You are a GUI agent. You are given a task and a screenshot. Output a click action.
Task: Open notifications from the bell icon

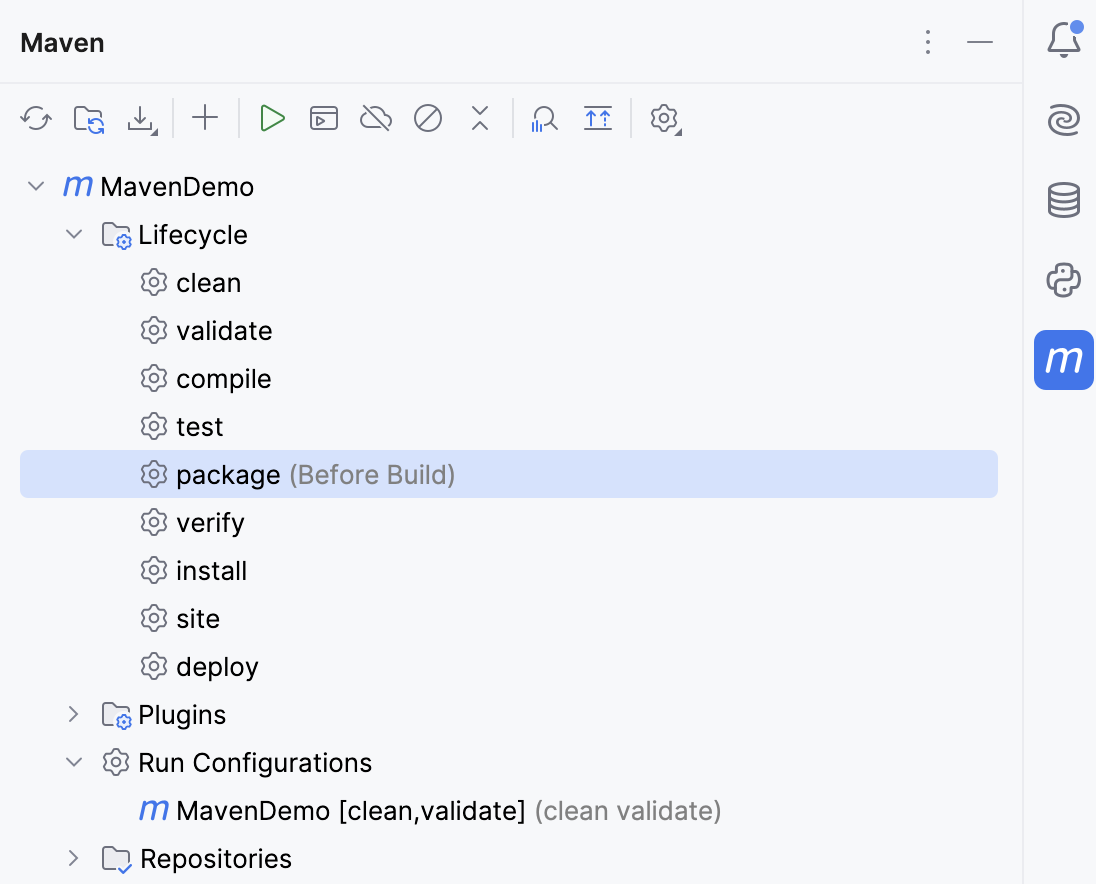pos(1063,40)
